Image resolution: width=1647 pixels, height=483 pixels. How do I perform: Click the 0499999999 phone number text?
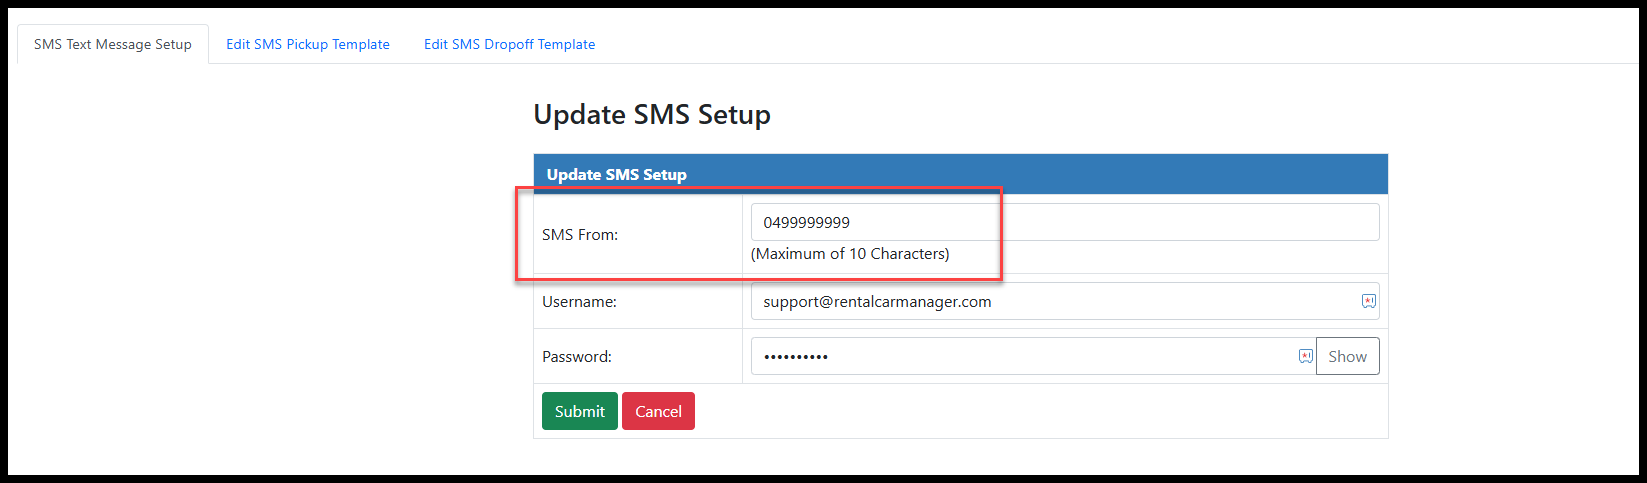click(x=806, y=222)
